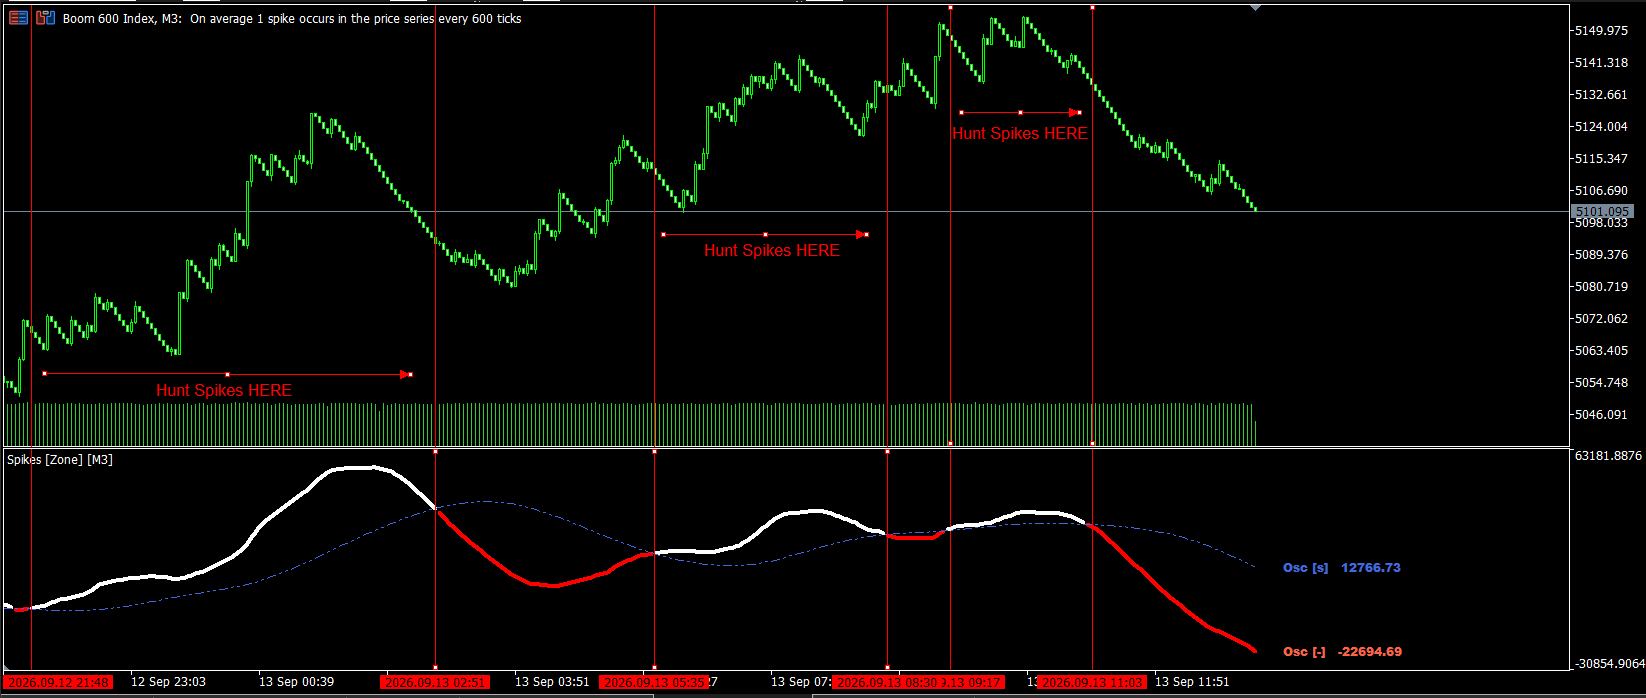Click the chart shift triangle marker at top
1646x698 pixels.
[1256, 8]
